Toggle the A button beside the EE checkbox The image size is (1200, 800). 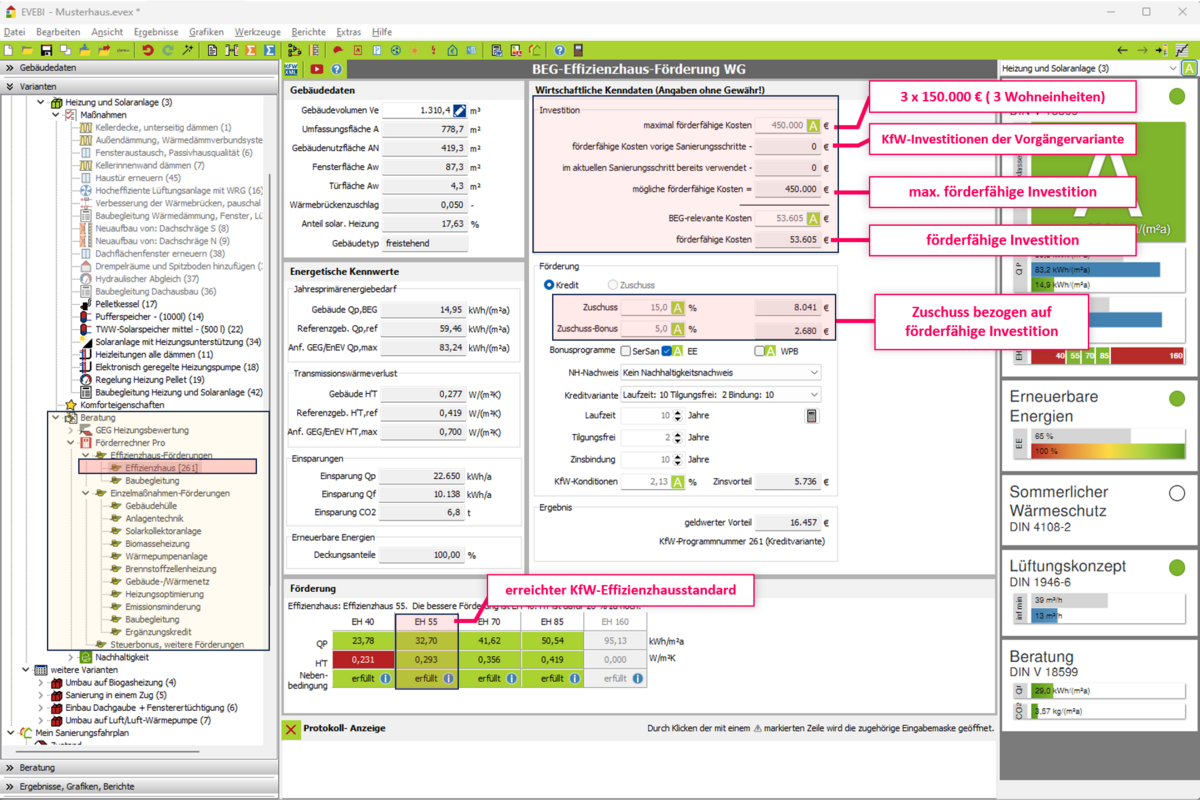click(x=677, y=351)
